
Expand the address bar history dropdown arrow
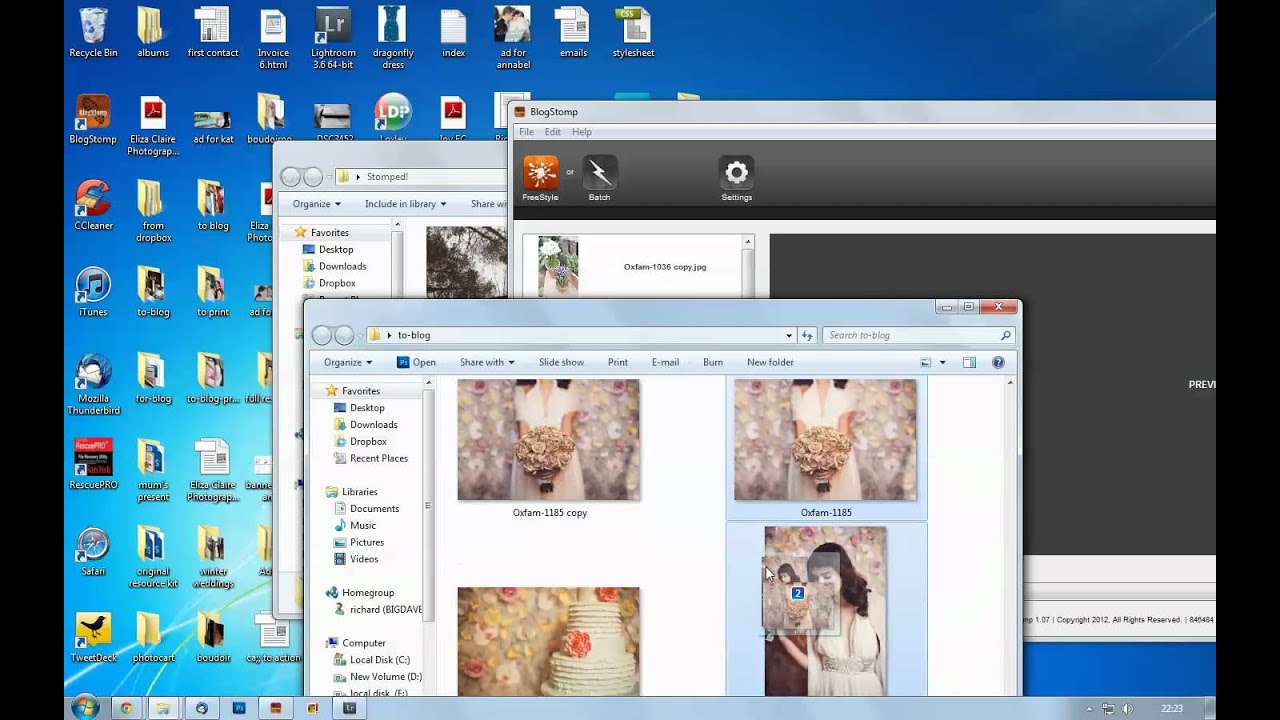(x=789, y=335)
